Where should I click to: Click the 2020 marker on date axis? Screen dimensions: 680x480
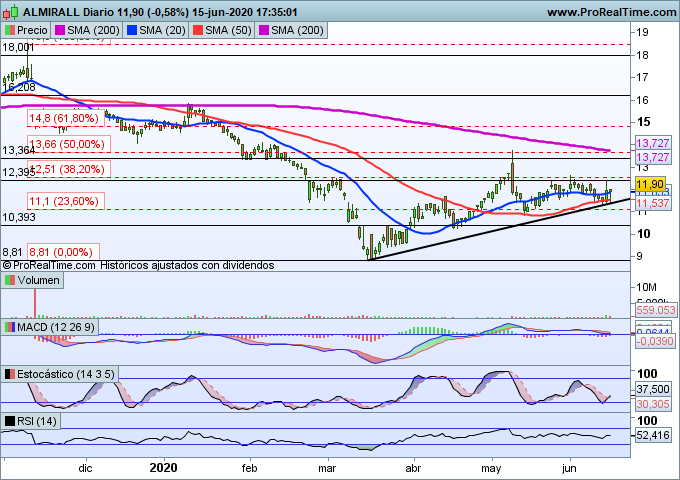163,467
